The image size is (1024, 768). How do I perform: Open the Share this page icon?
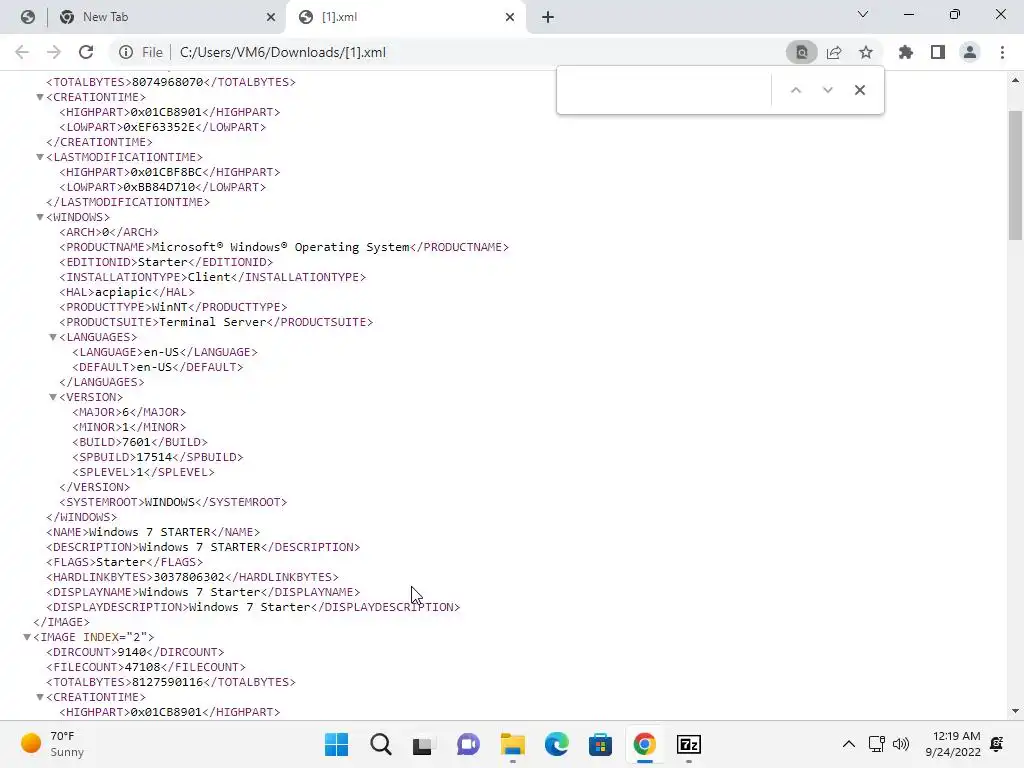coord(834,52)
